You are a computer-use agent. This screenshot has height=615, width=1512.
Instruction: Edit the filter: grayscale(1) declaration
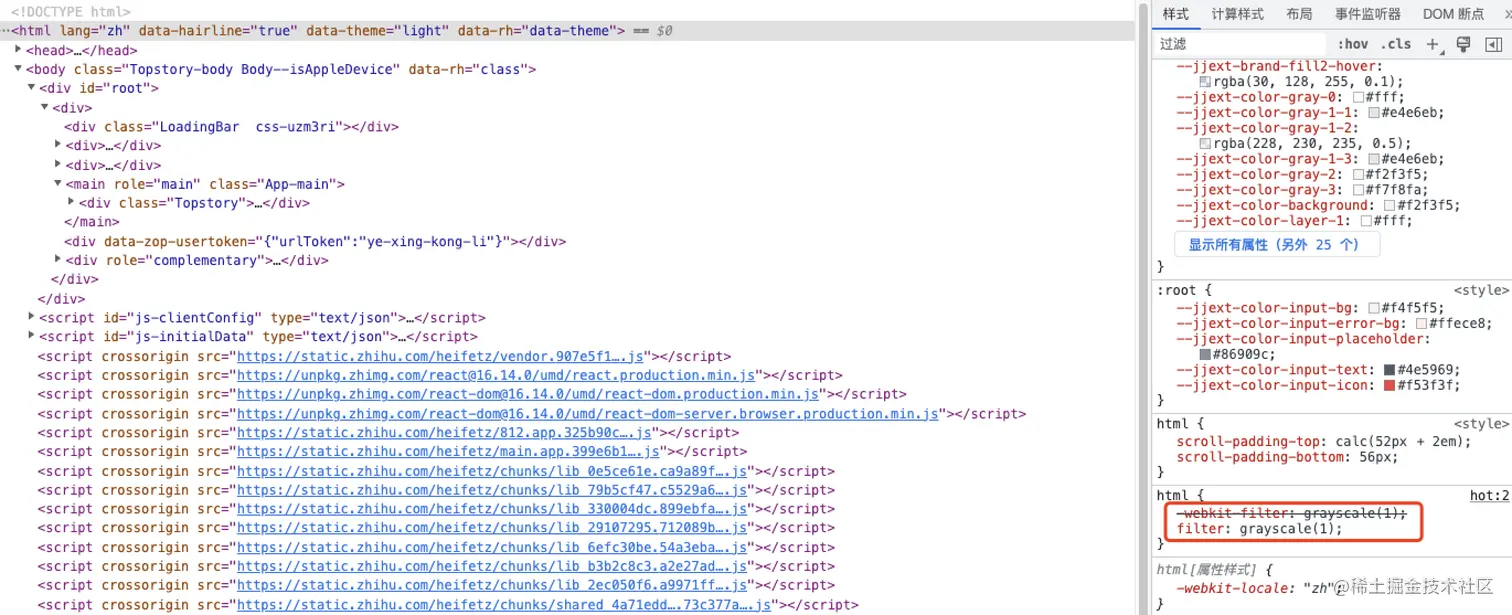pos(1260,528)
